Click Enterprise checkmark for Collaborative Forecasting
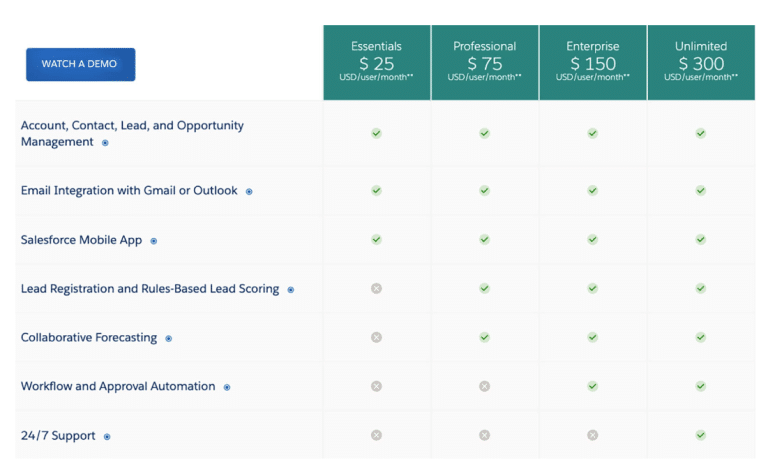This screenshot has height=476, width=768. pos(593,337)
